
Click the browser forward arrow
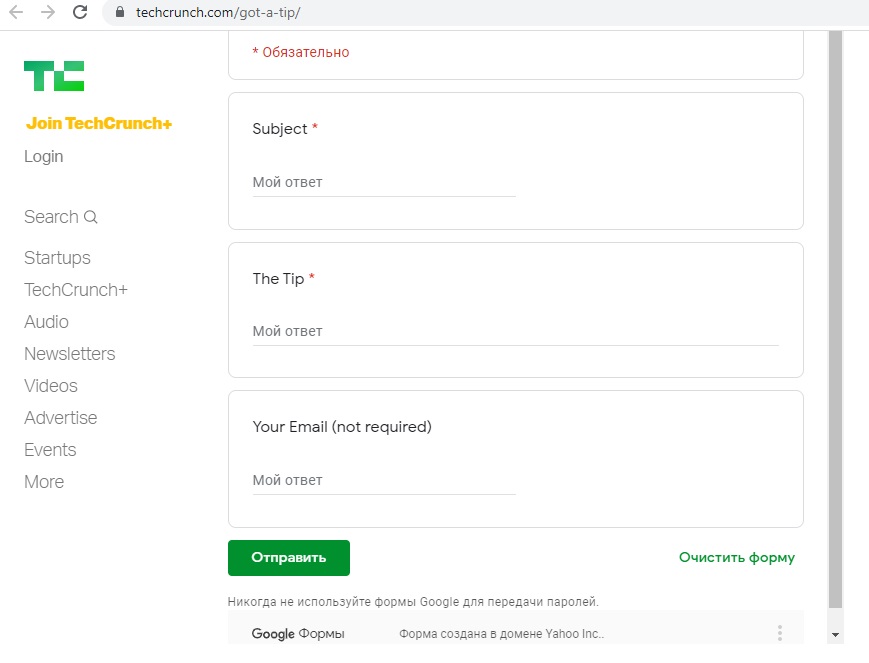pyautogui.click(x=48, y=12)
